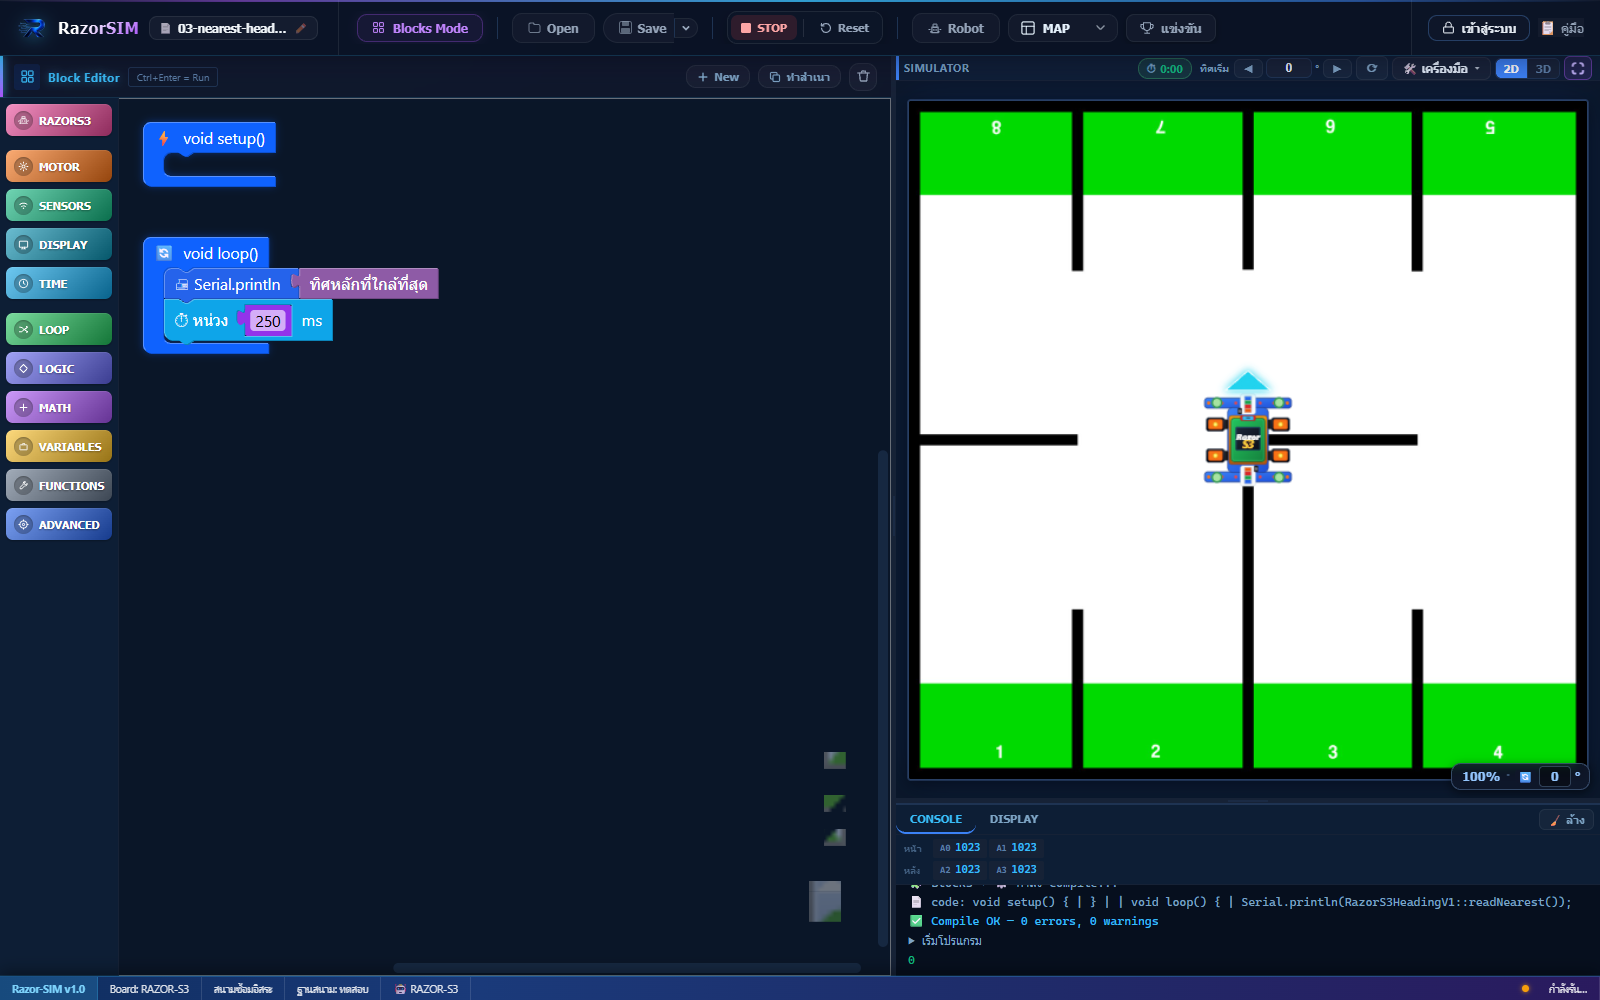
Task: Open the เครื่องมือ tools dropdown
Action: [1441, 69]
